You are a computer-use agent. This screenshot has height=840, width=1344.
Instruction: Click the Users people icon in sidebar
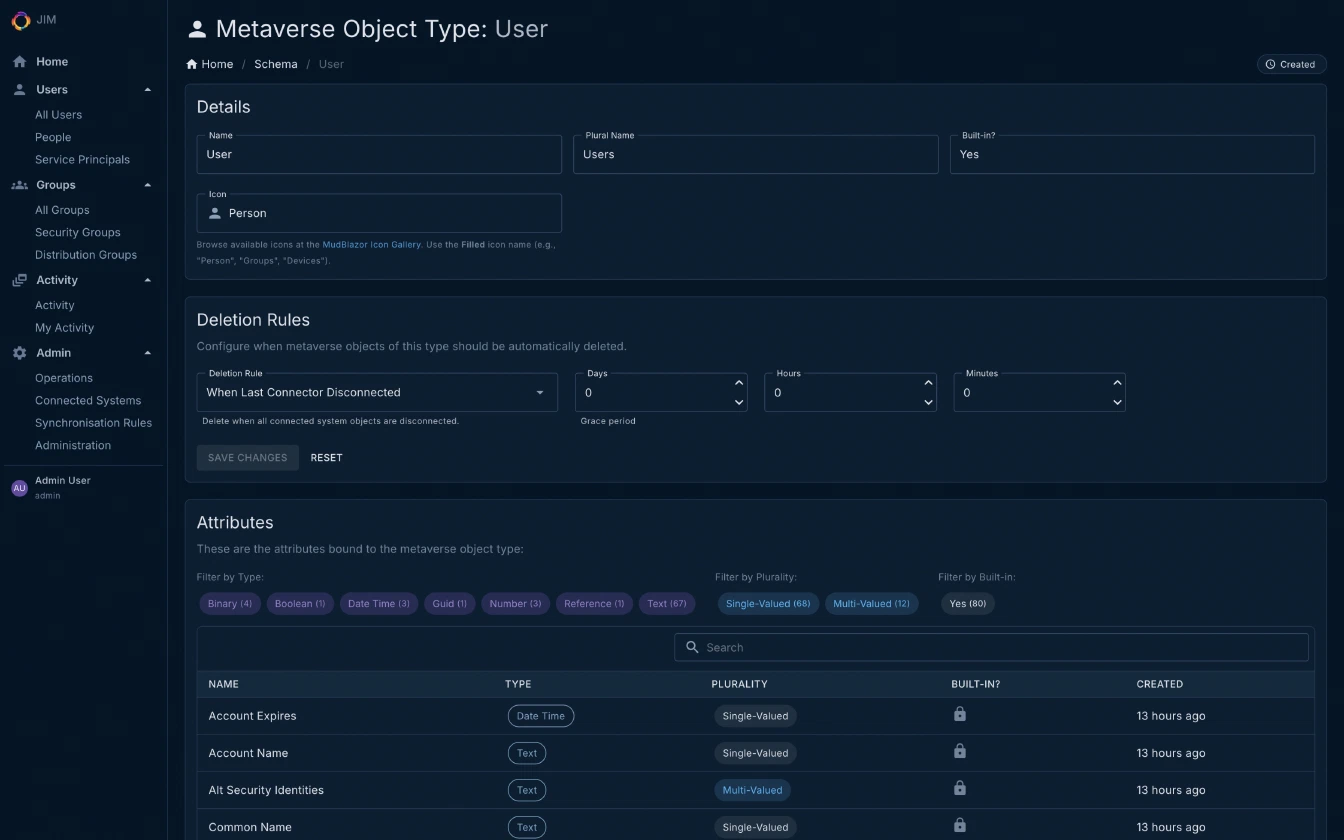pyautogui.click(x=18, y=89)
